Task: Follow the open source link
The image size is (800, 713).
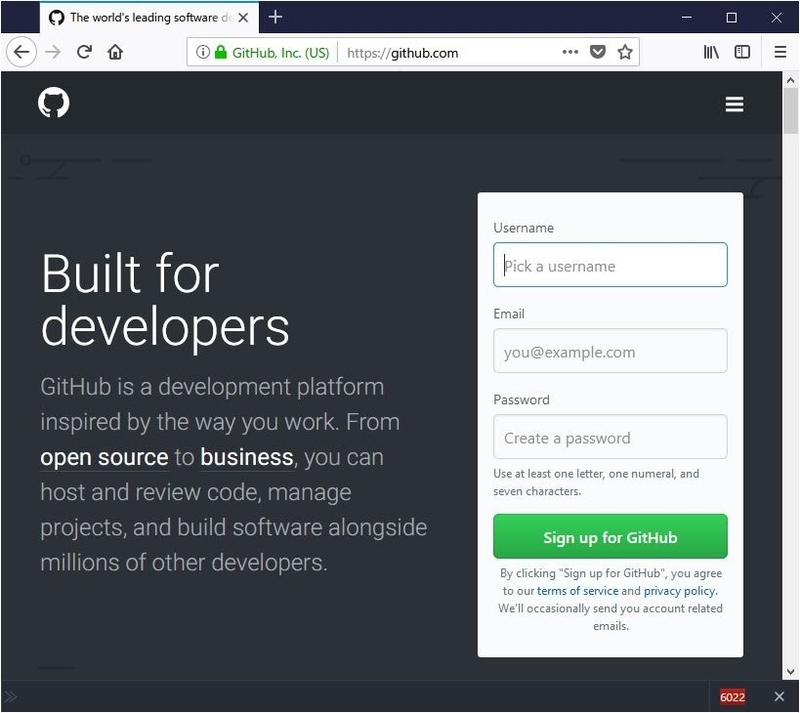Action: (x=104, y=458)
